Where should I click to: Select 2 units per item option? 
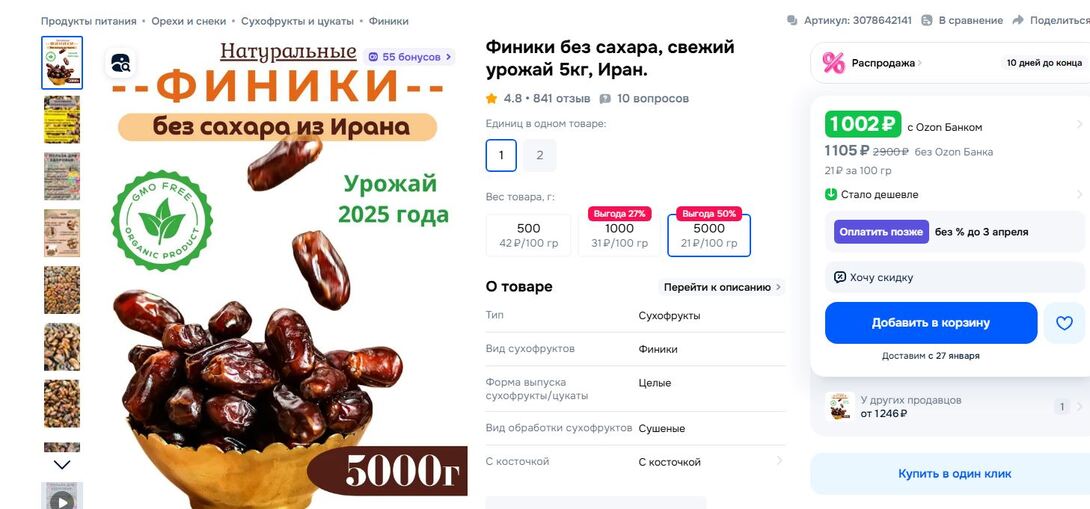coord(540,155)
